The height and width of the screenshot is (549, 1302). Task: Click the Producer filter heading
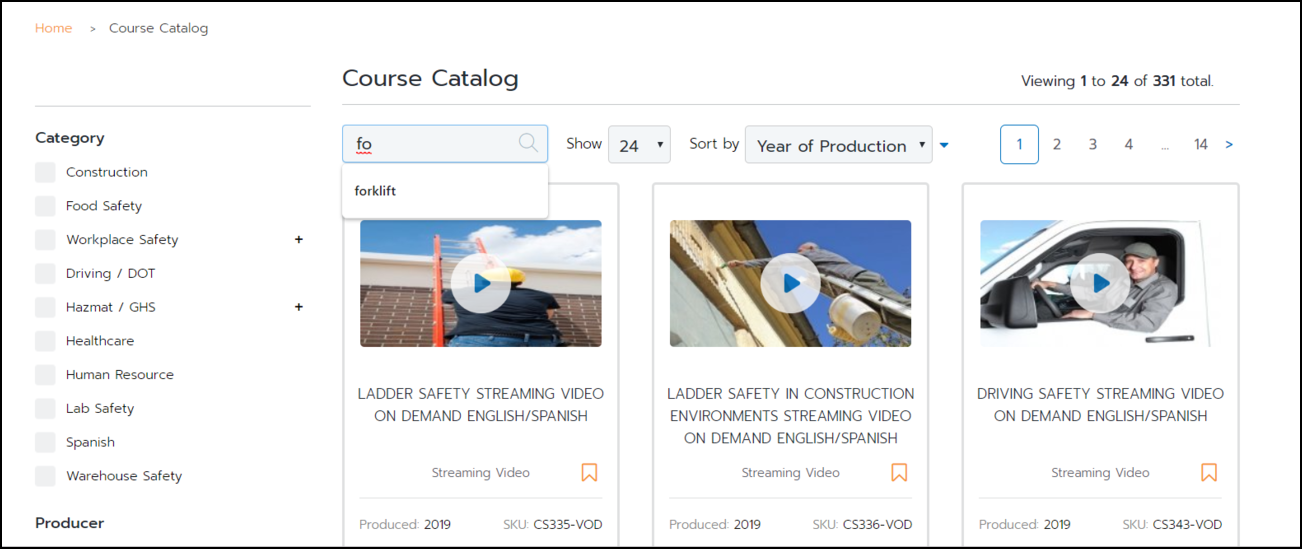pyautogui.click(x=70, y=523)
